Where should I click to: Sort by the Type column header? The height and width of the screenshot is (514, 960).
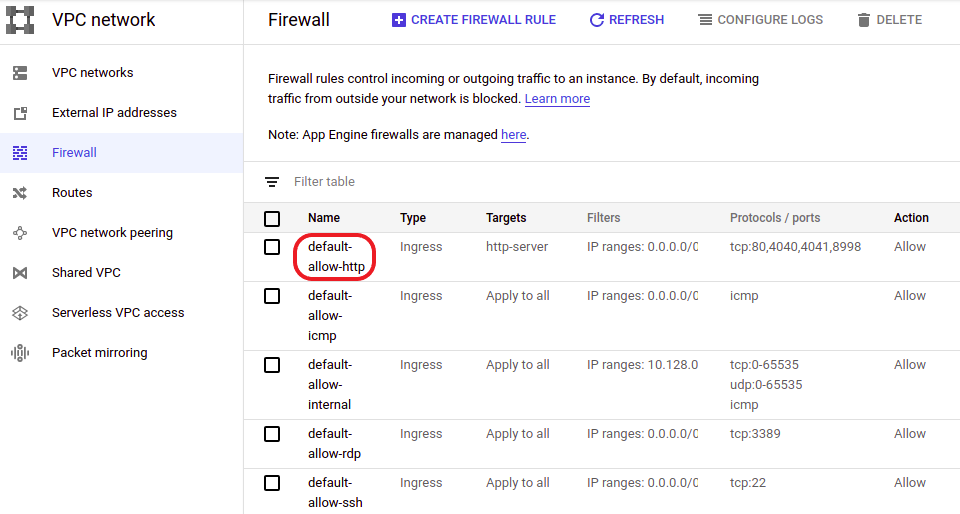click(413, 218)
